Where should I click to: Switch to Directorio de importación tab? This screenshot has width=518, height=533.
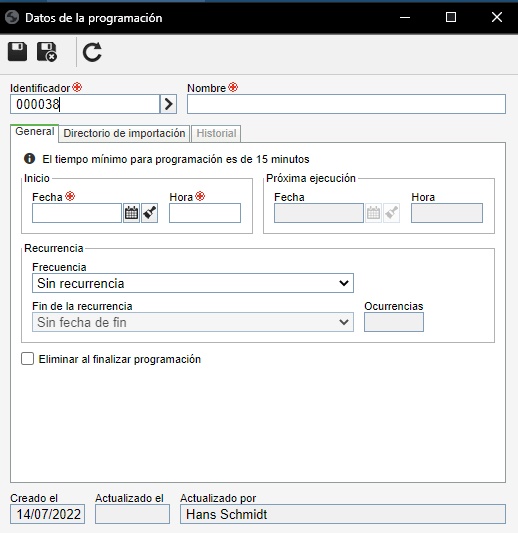pyautogui.click(x=124, y=133)
